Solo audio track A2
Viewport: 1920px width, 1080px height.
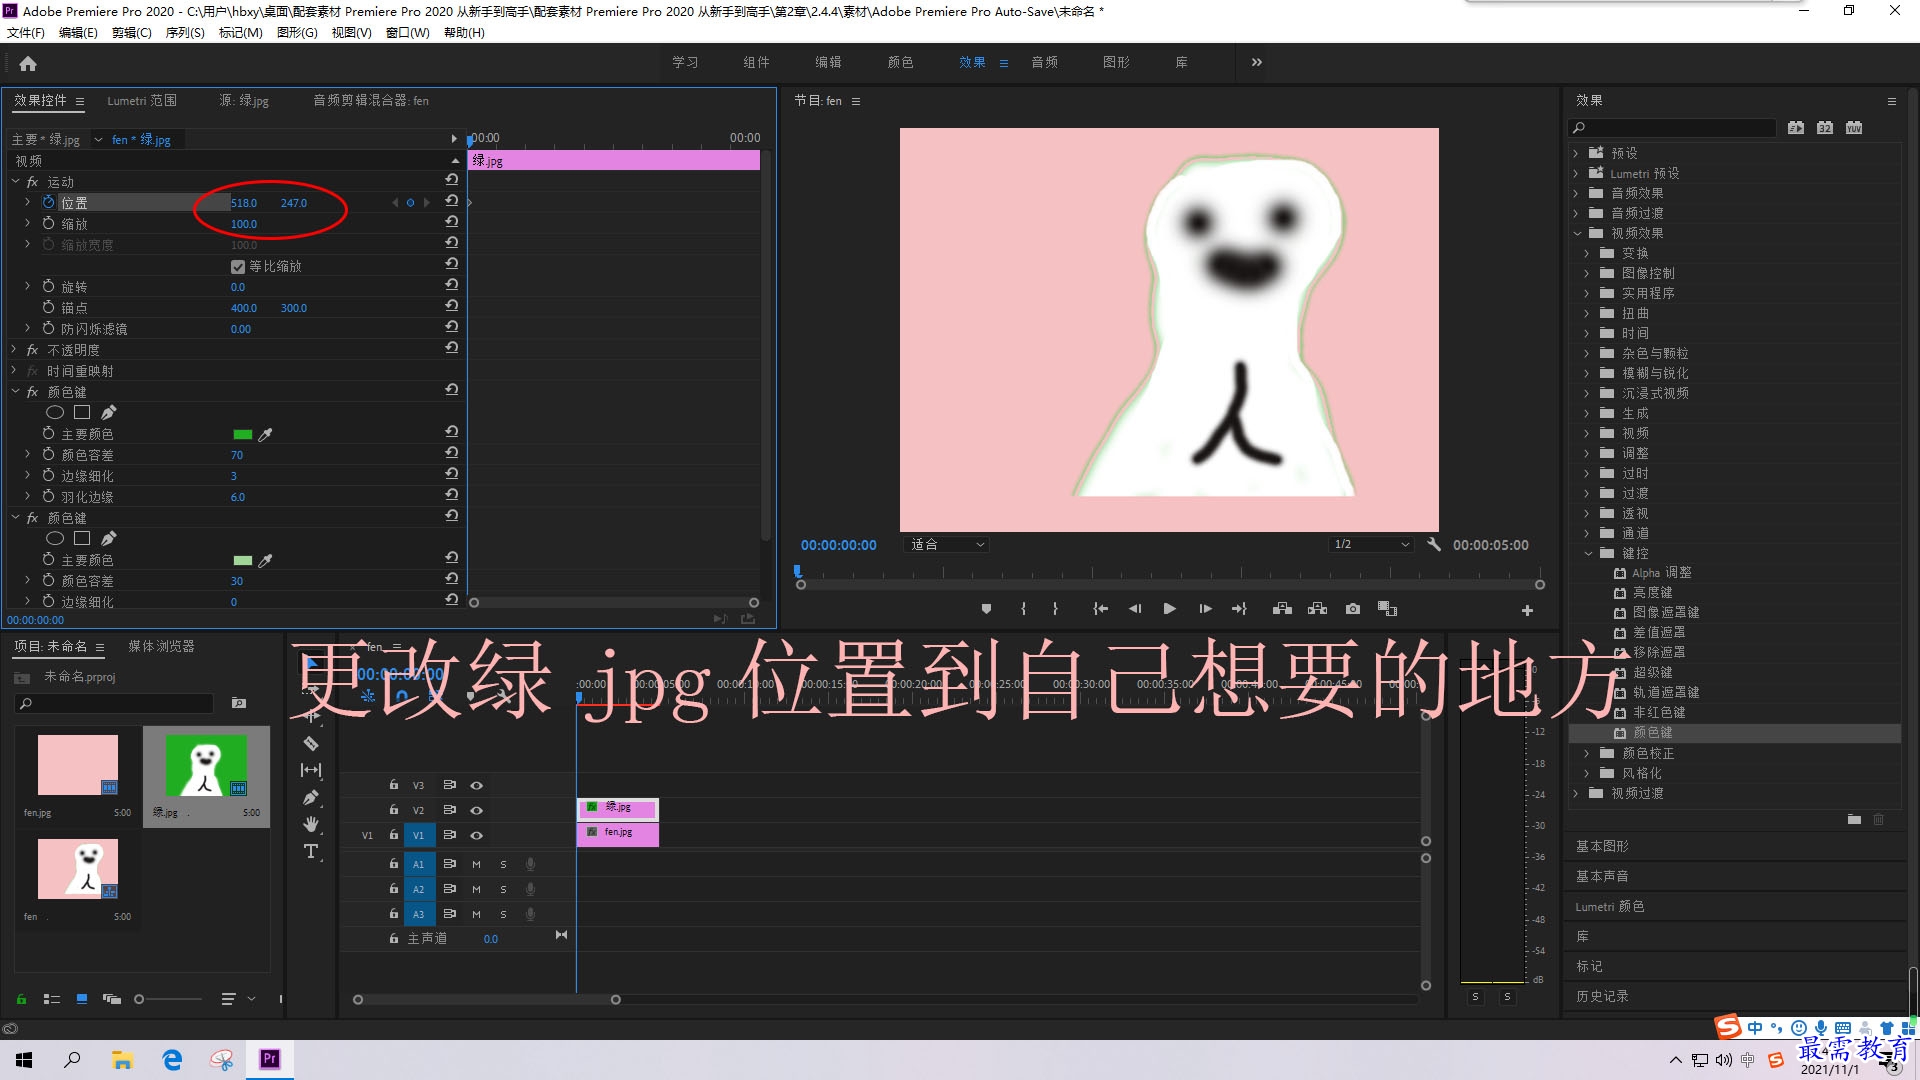503,889
